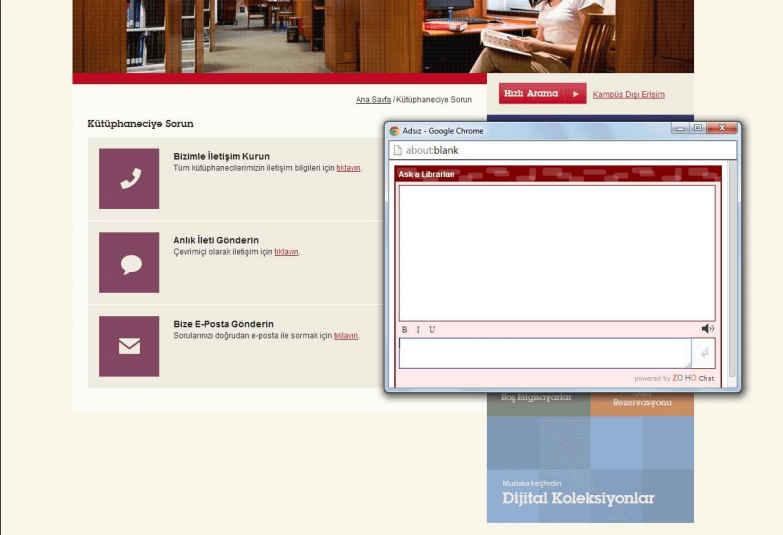
Task: Click the envelope e-mail icon tile
Action: tap(129, 346)
